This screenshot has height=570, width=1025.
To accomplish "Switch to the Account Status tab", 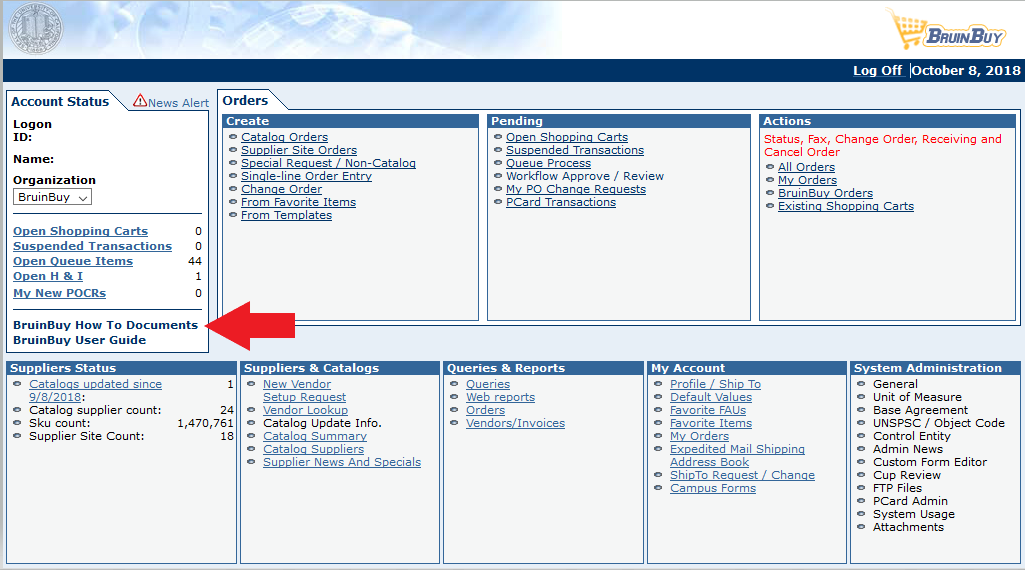I will [x=60, y=101].
